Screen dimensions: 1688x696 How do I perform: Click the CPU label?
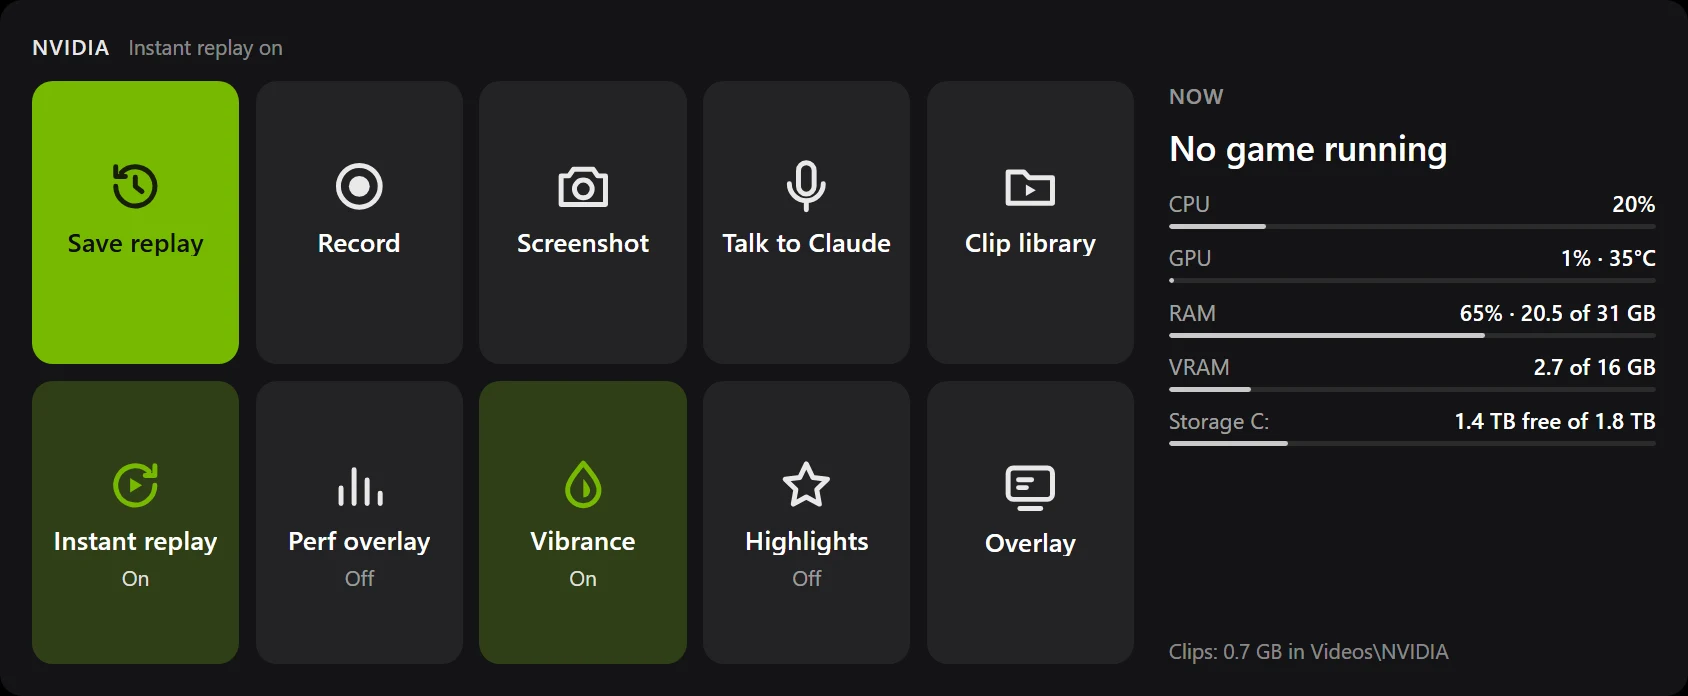(1189, 204)
